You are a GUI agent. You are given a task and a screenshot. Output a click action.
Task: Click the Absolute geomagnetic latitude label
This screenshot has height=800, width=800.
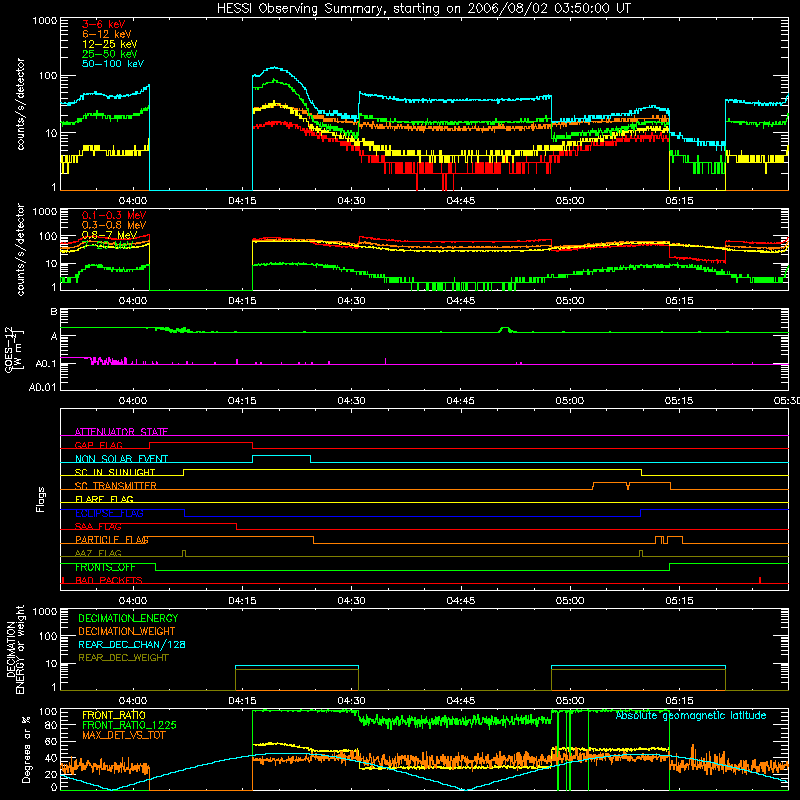click(x=691, y=715)
